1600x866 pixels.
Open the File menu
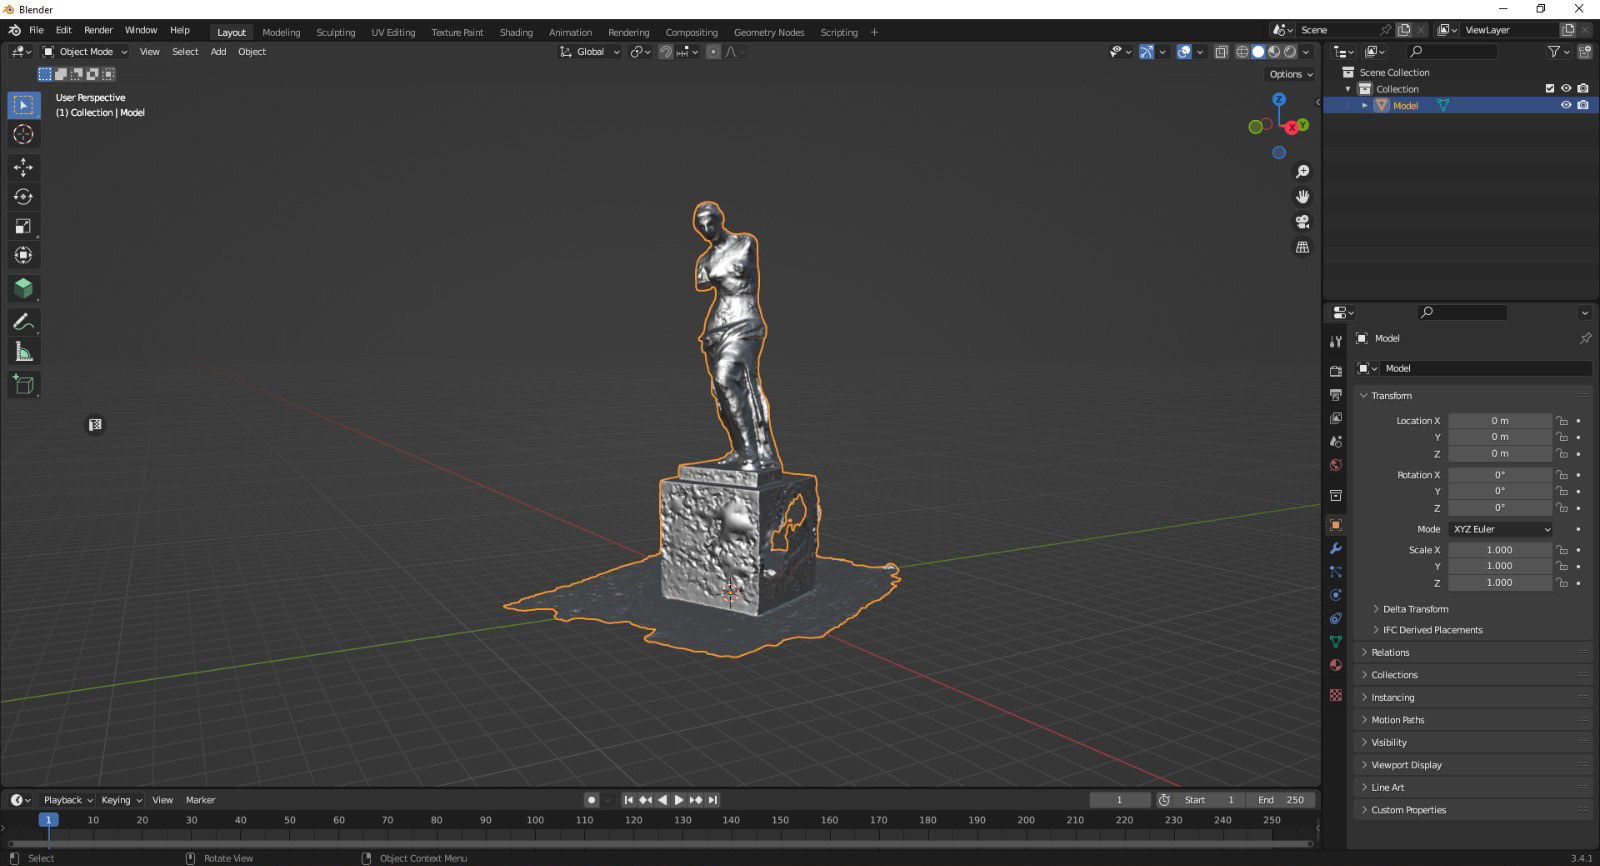coord(36,30)
